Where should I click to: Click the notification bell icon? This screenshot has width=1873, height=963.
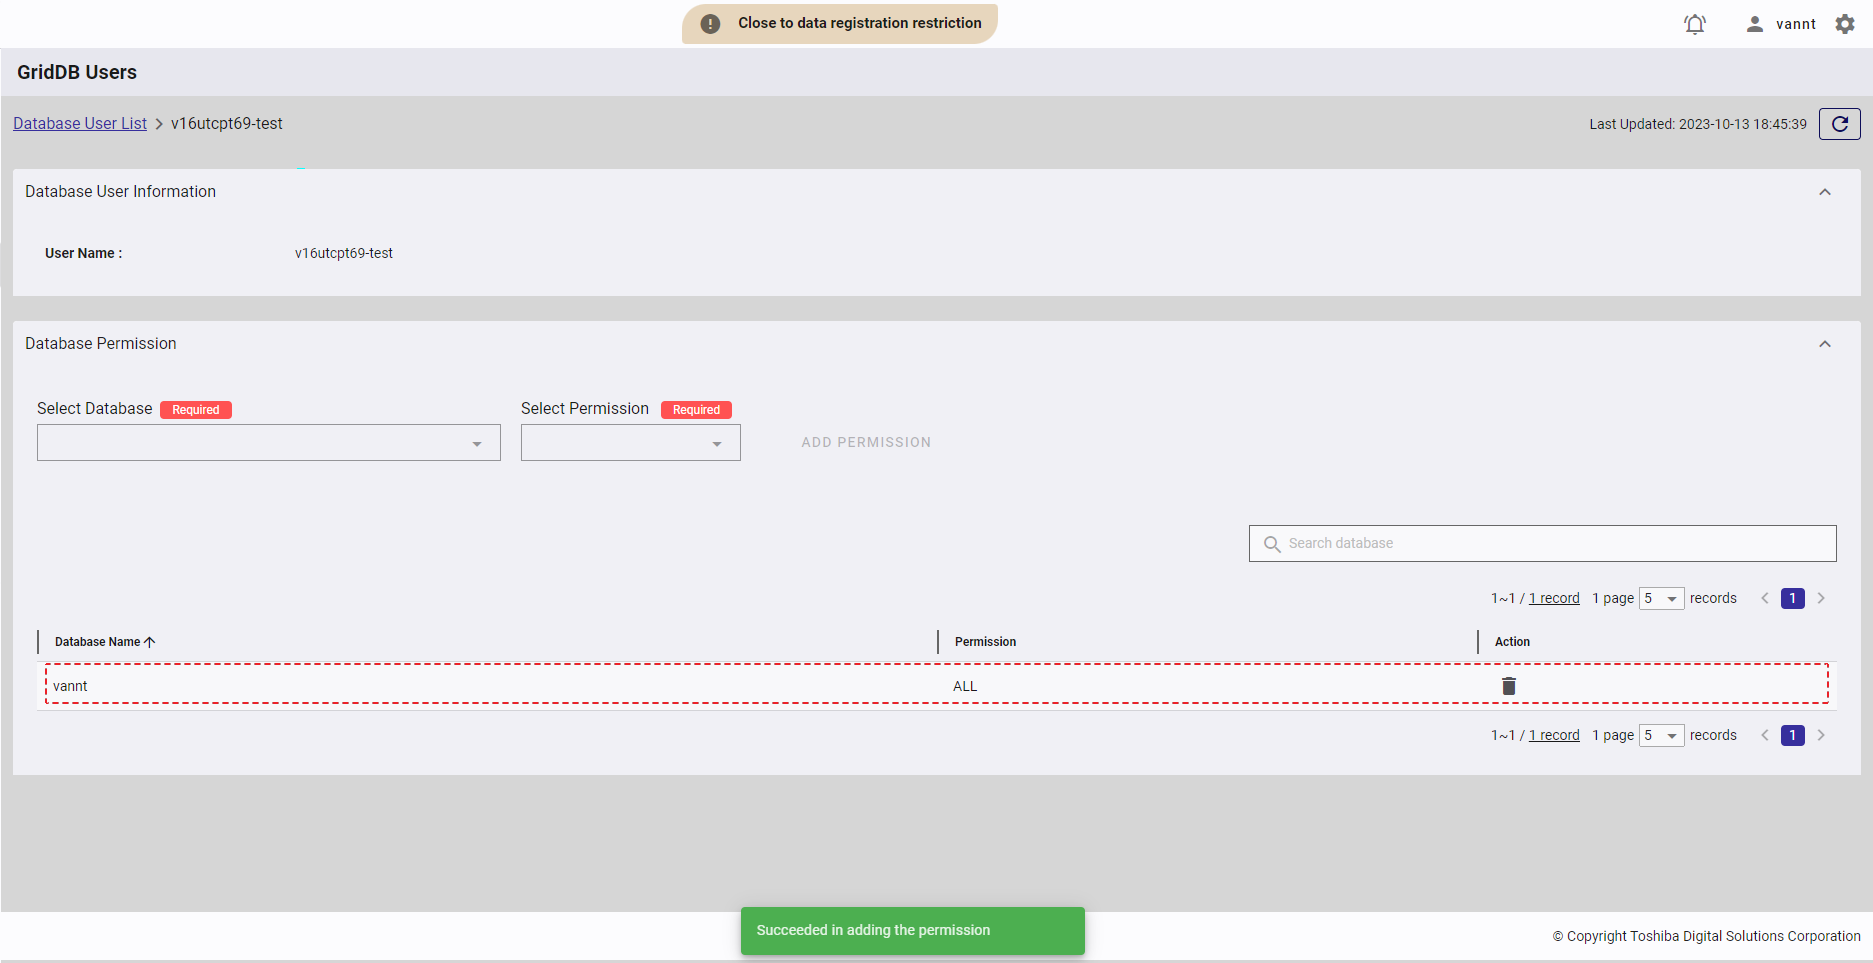(1694, 24)
